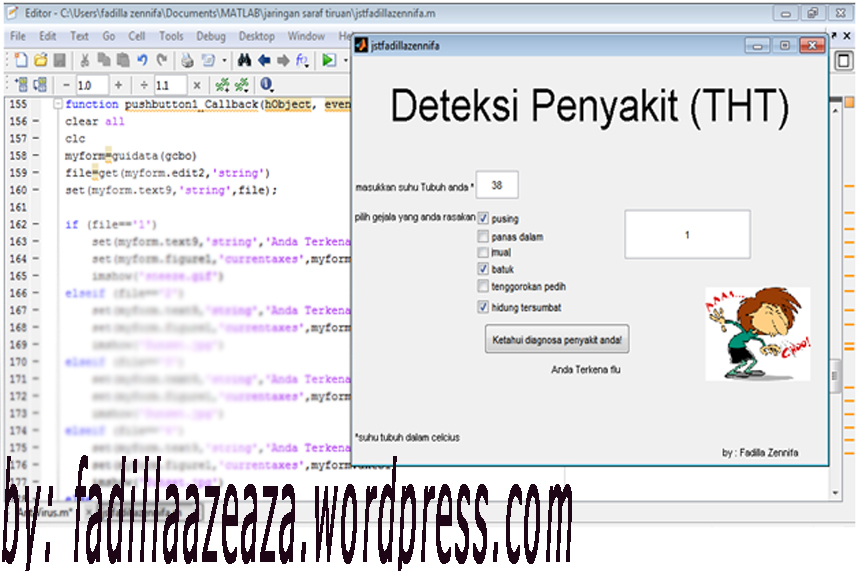
Task: Check the mual symptom option
Action: click(483, 253)
